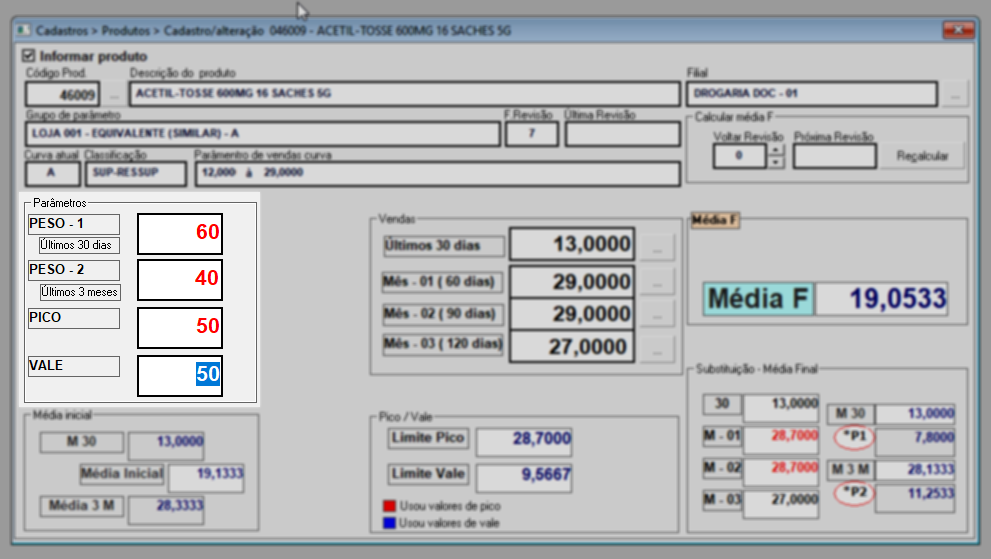Click the Últimos 3 meses label
Screen dimensions: 991x559
[x=80, y=292]
